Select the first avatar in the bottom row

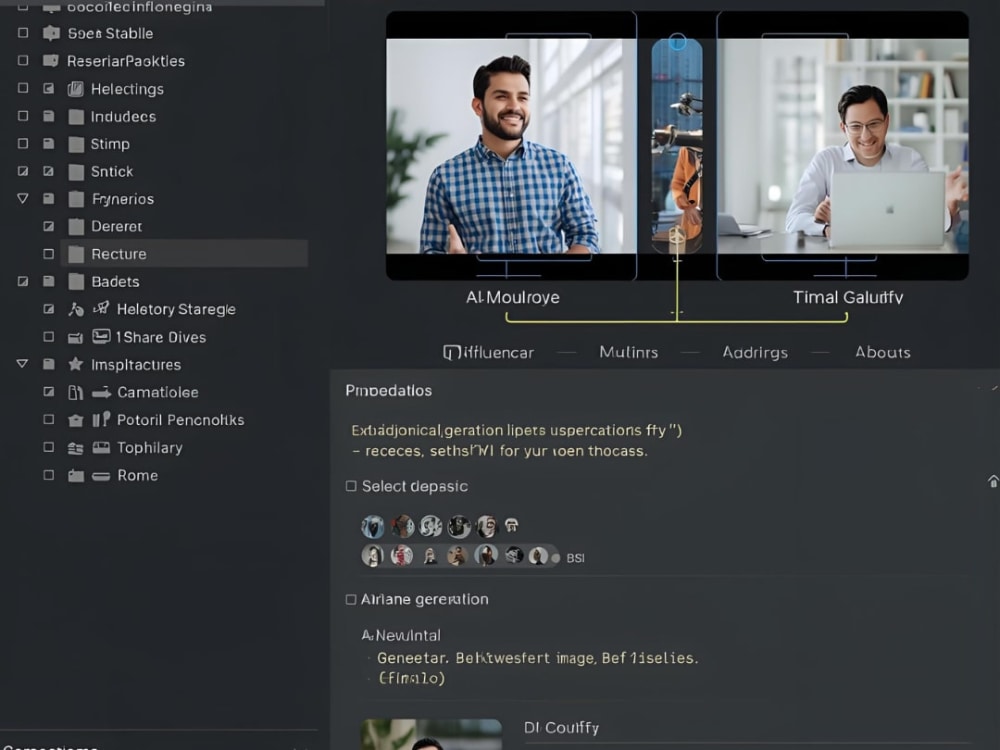pyautogui.click(x=372, y=555)
